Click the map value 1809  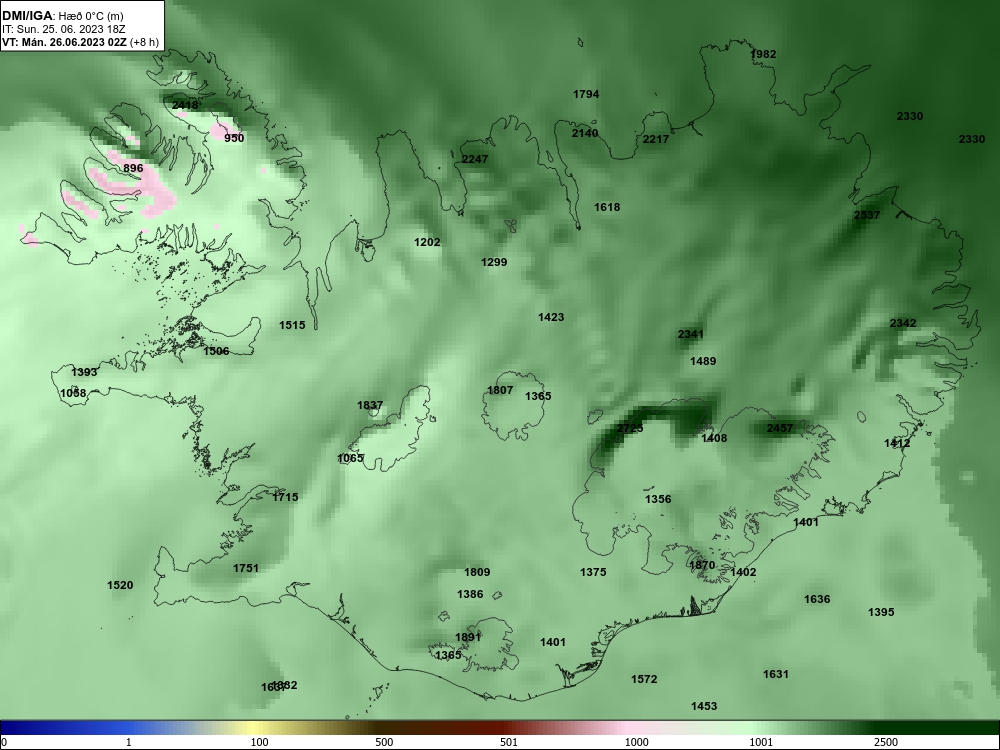tap(477, 573)
